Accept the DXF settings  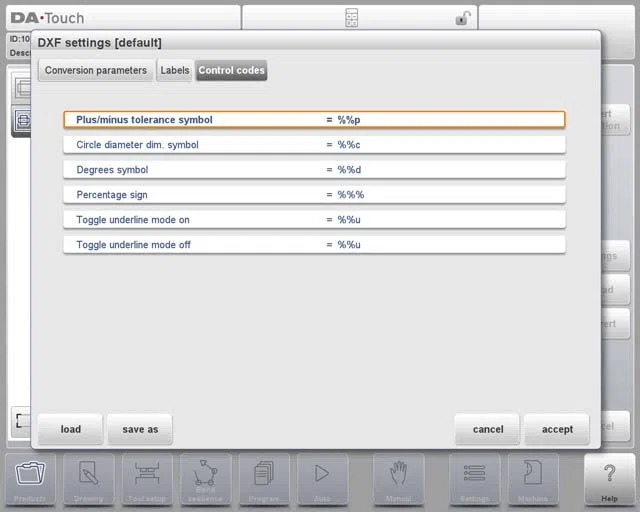557,429
